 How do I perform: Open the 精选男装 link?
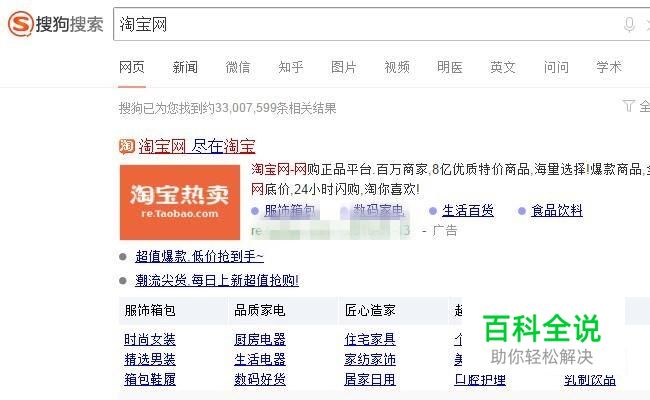pyautogui.click(x=150, y=359)
